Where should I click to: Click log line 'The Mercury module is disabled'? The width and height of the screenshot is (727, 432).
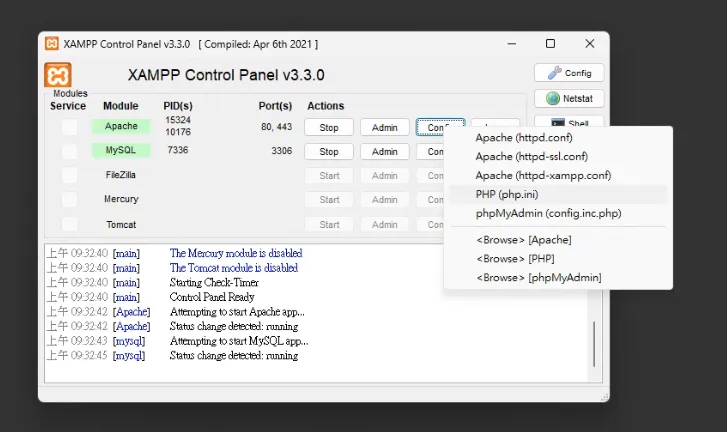(236, 253)
